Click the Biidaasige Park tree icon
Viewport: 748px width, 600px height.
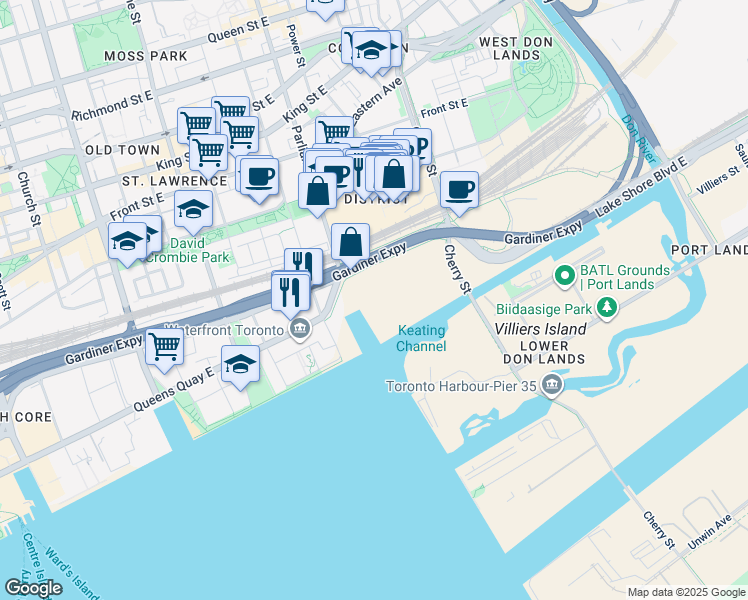click(607, 308)
